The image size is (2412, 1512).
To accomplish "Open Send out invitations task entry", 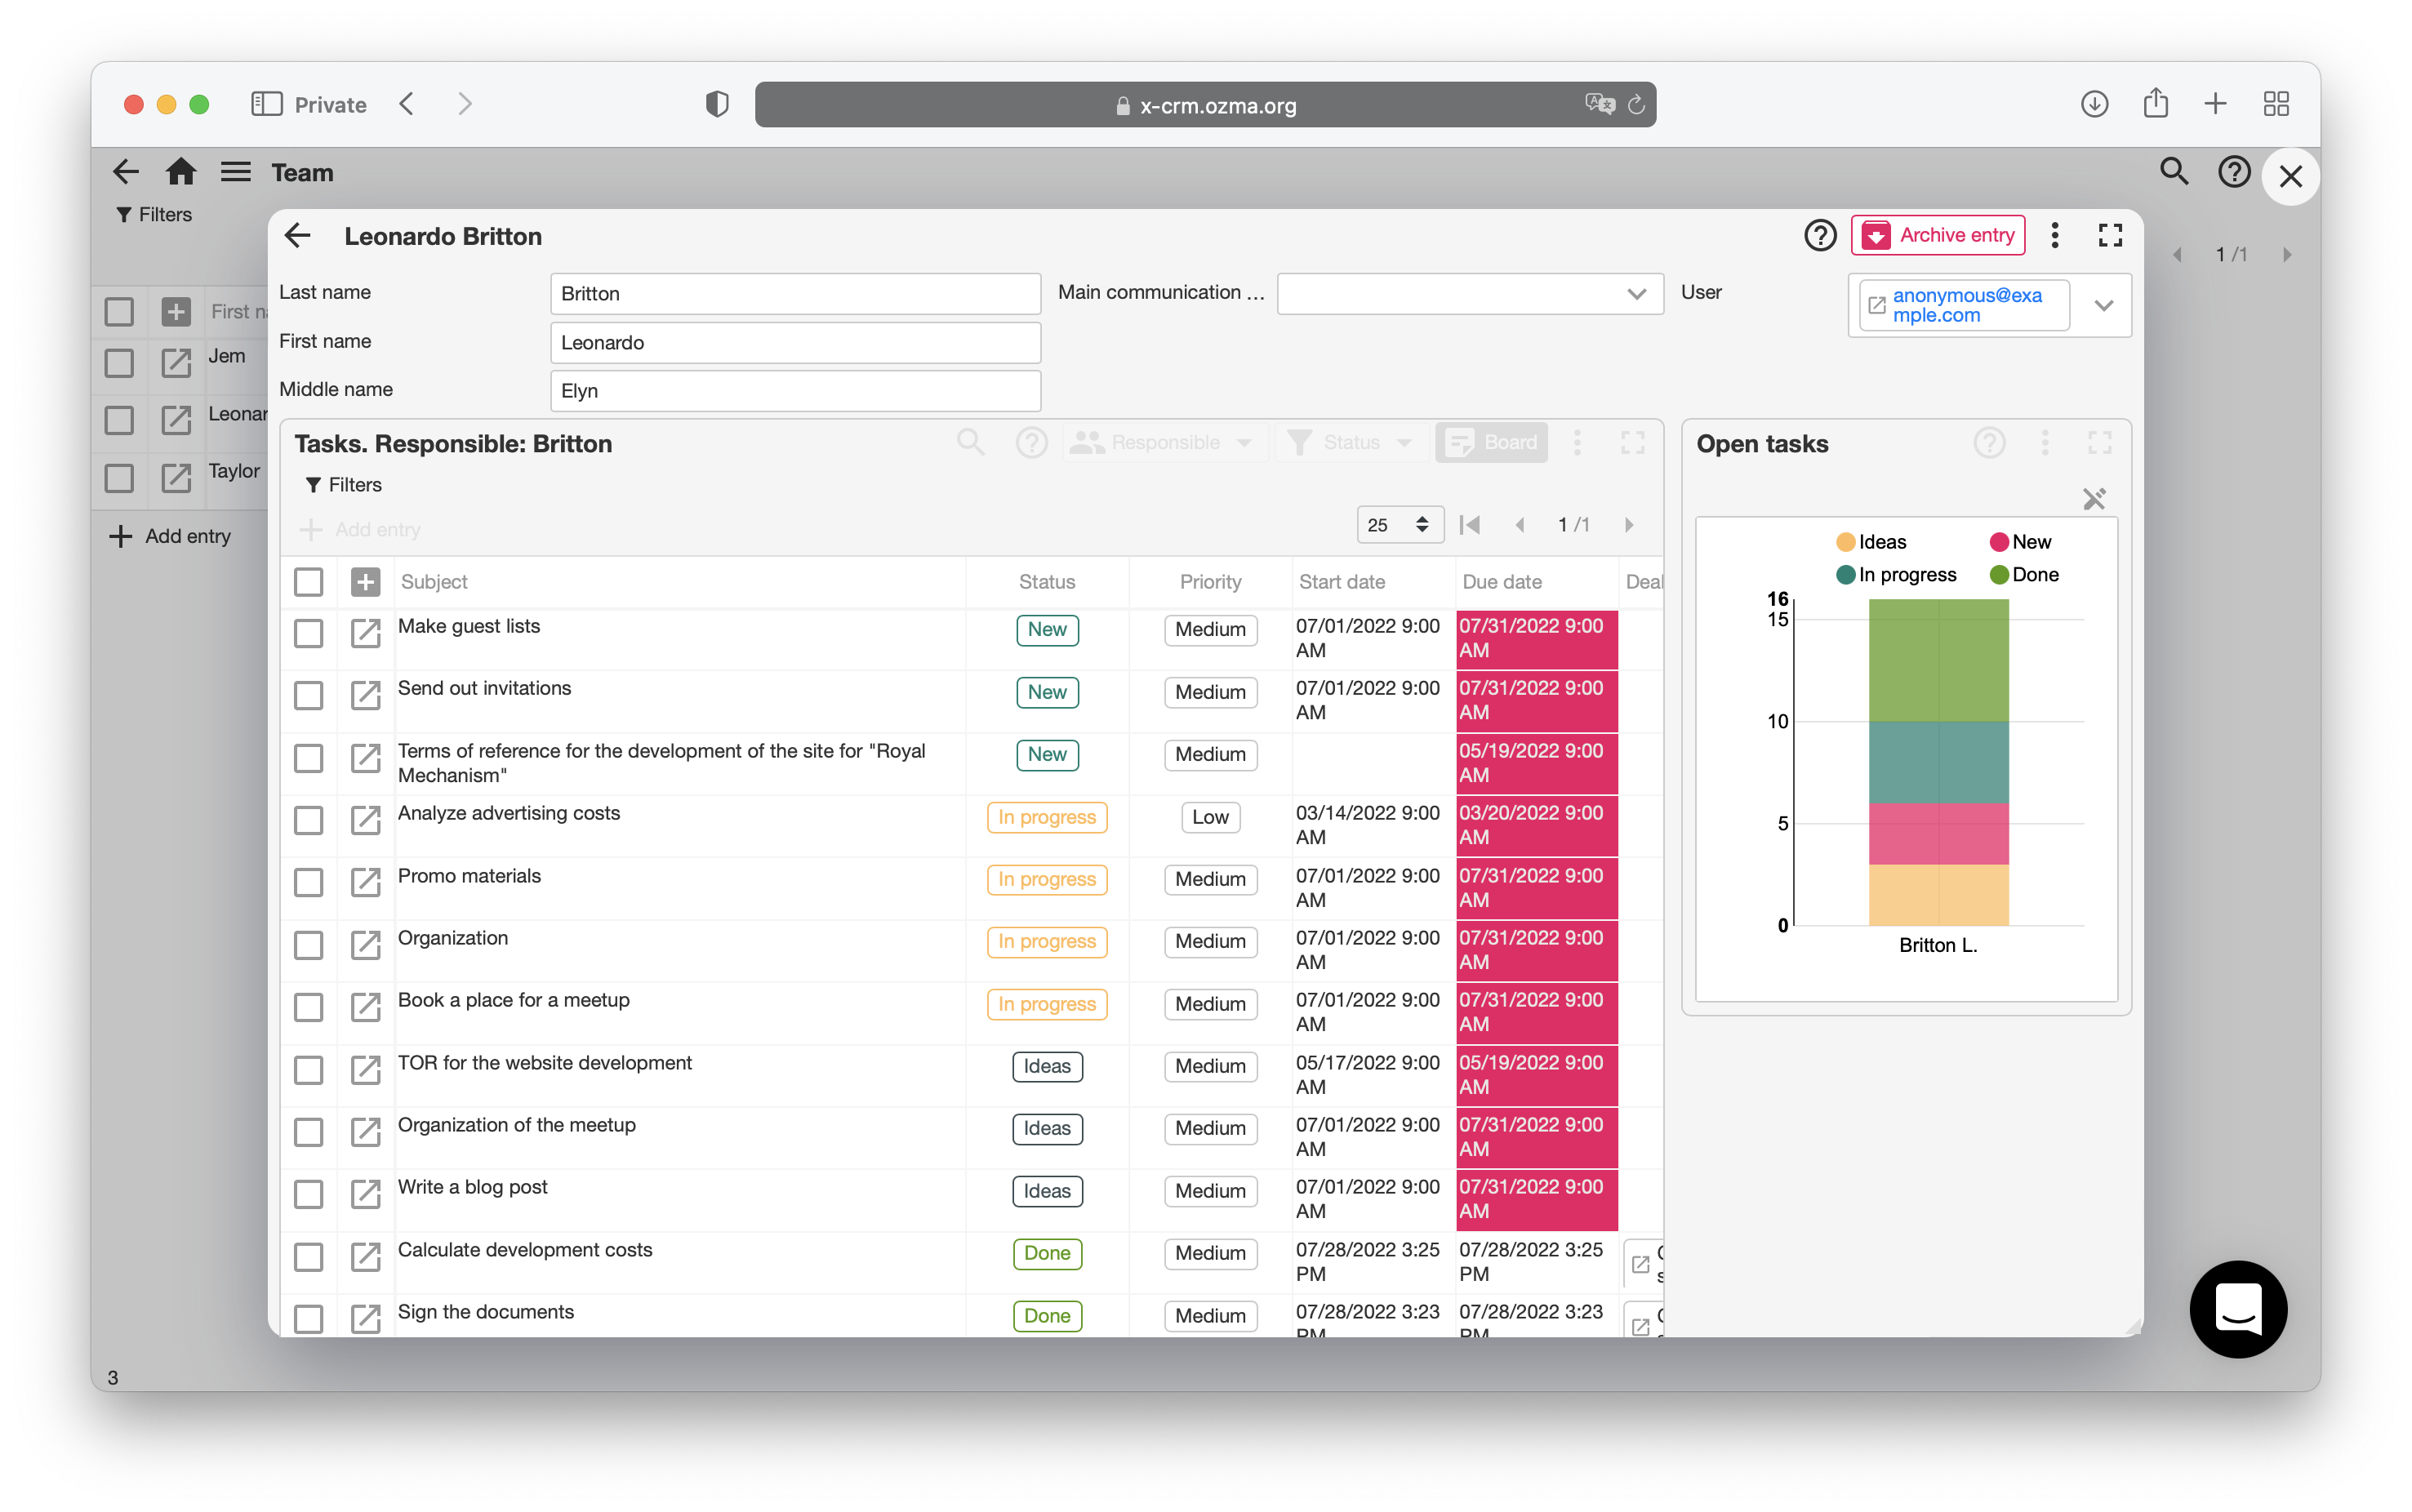I will 366,695.
